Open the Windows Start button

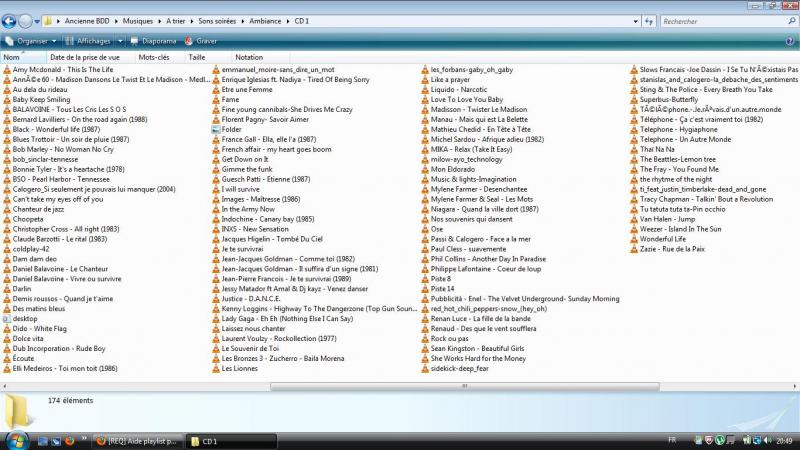tap(17, 440)
